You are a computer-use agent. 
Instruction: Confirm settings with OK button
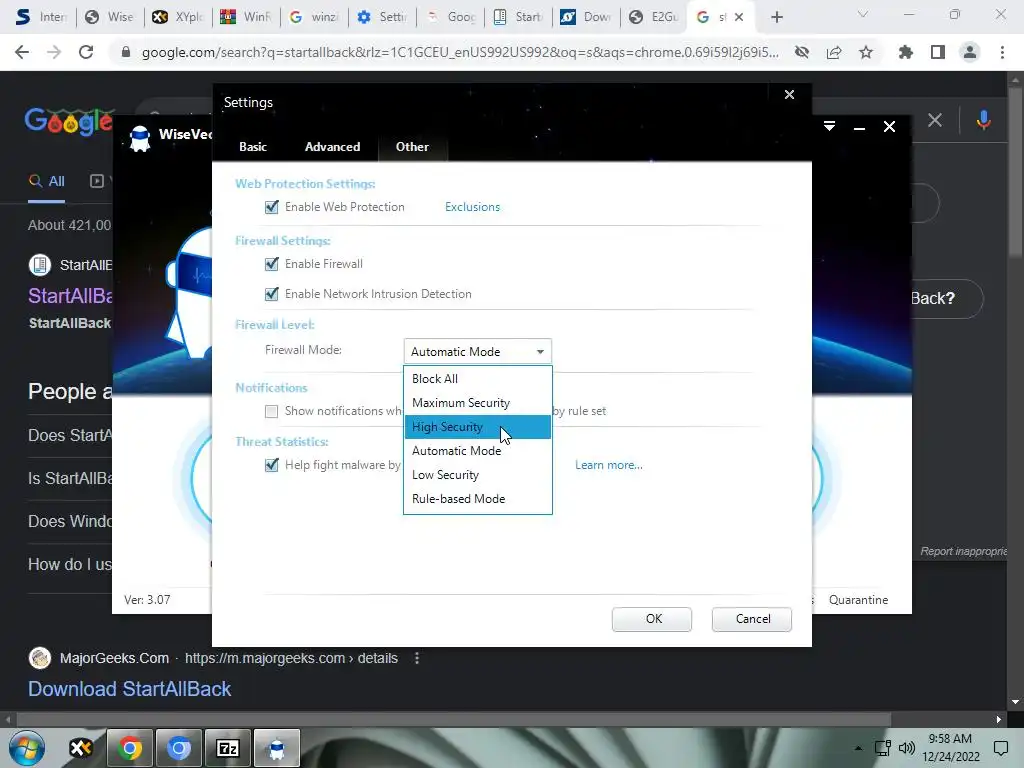(652, 619)
